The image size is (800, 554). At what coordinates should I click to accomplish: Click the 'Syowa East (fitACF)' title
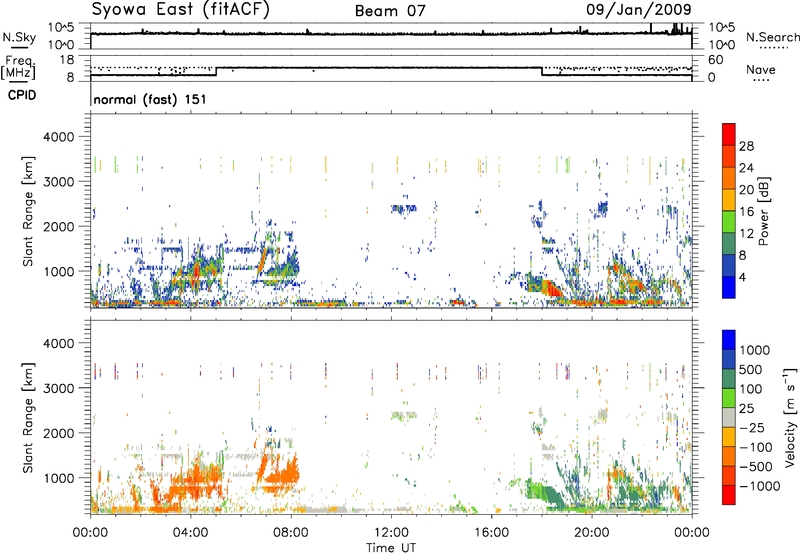pos(180,9)
